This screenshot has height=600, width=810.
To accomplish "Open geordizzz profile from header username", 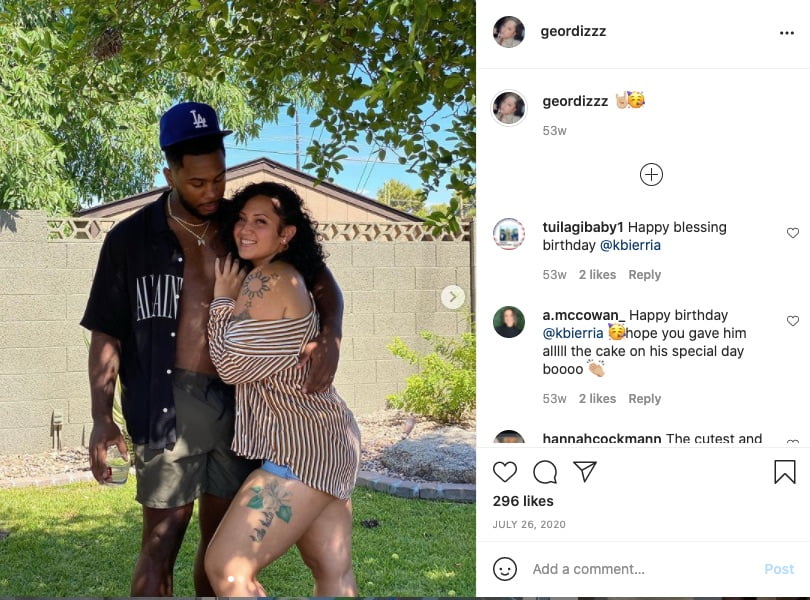I will [x=573, y=32].
